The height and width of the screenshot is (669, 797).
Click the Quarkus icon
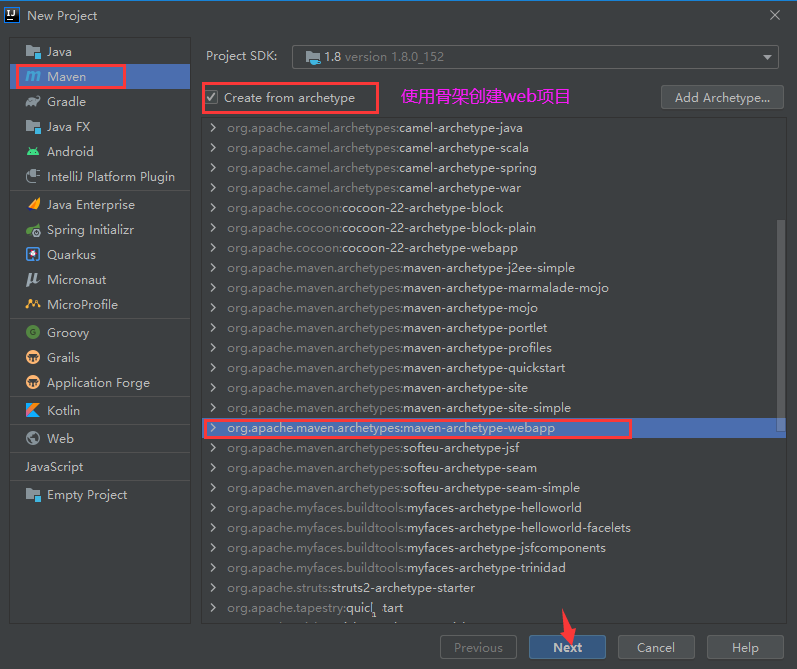pos(33,254)
